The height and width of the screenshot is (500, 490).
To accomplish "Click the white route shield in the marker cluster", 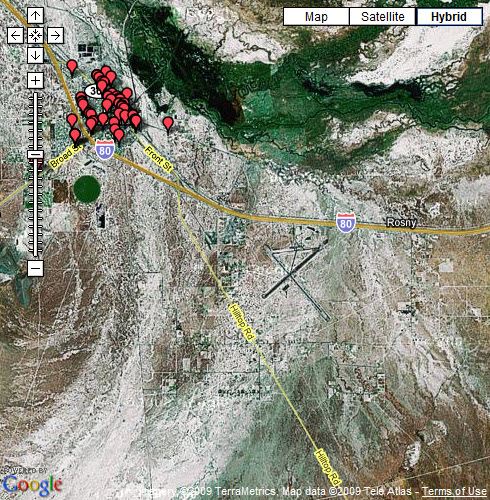I will click(92, 91).
